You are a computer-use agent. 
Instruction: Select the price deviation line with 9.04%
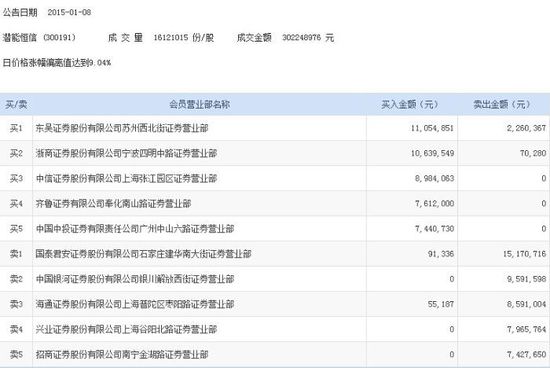click(x=57, y=63)
